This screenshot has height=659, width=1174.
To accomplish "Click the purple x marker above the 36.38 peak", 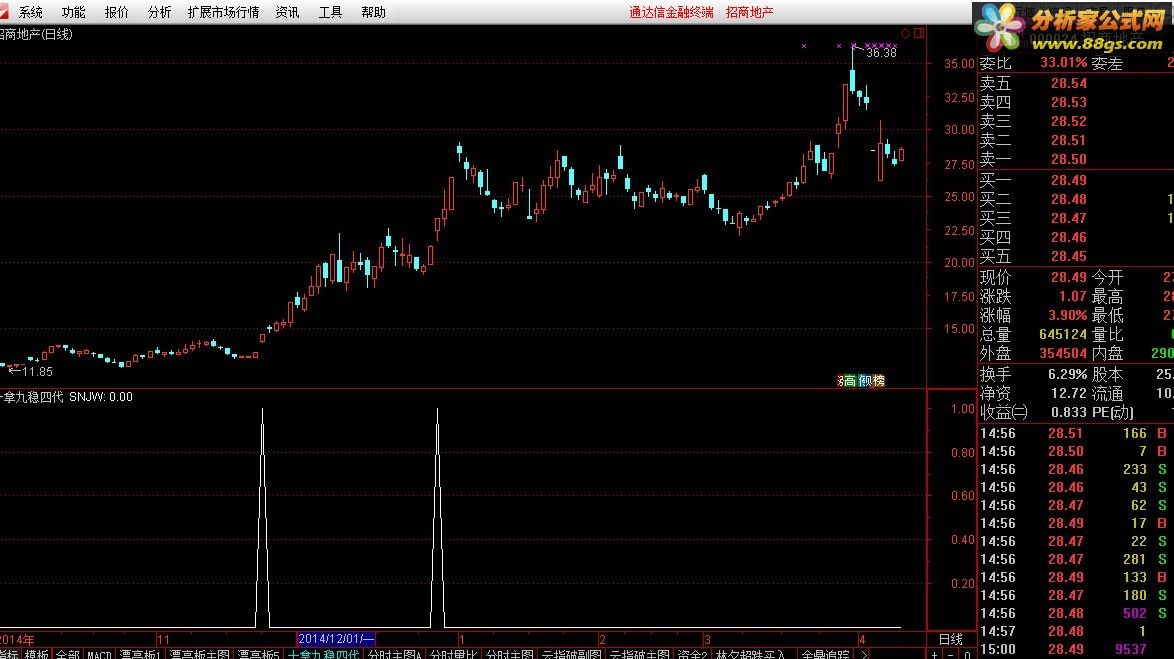I will [x=854, y=46].
